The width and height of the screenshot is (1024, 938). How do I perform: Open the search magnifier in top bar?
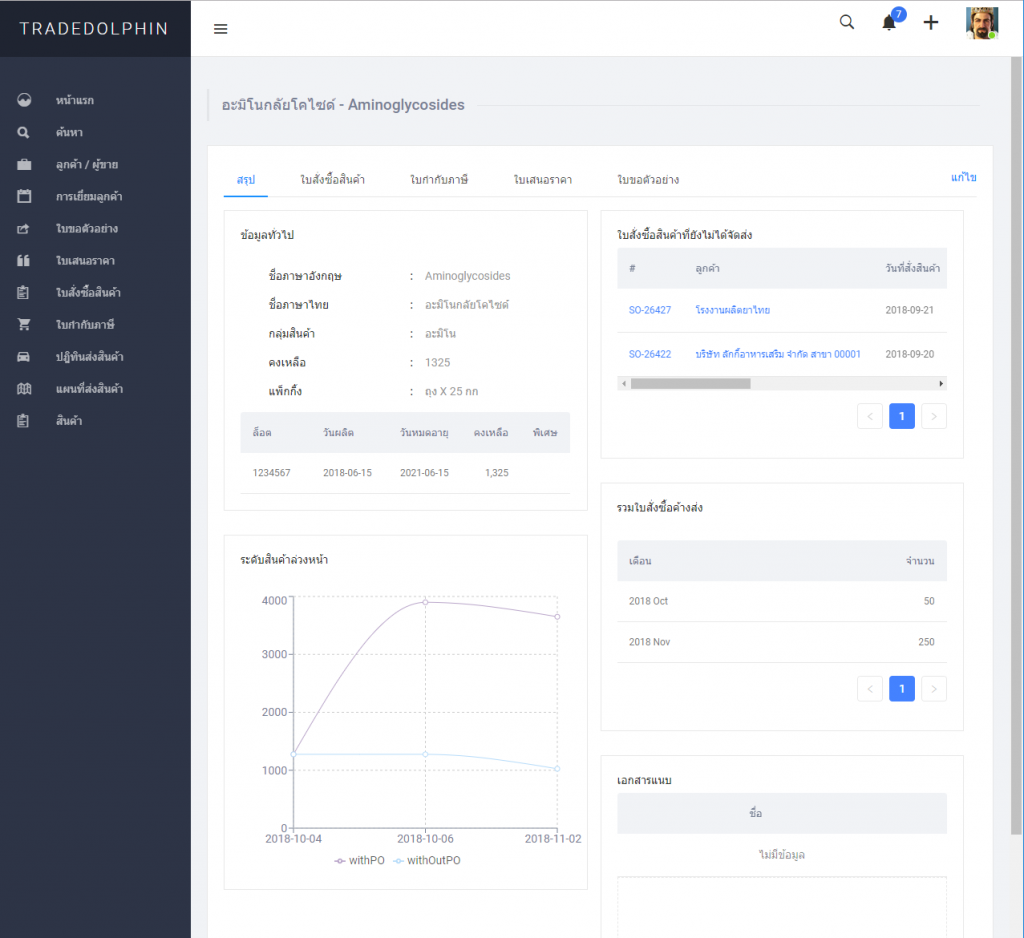click(x=847, y=22)
